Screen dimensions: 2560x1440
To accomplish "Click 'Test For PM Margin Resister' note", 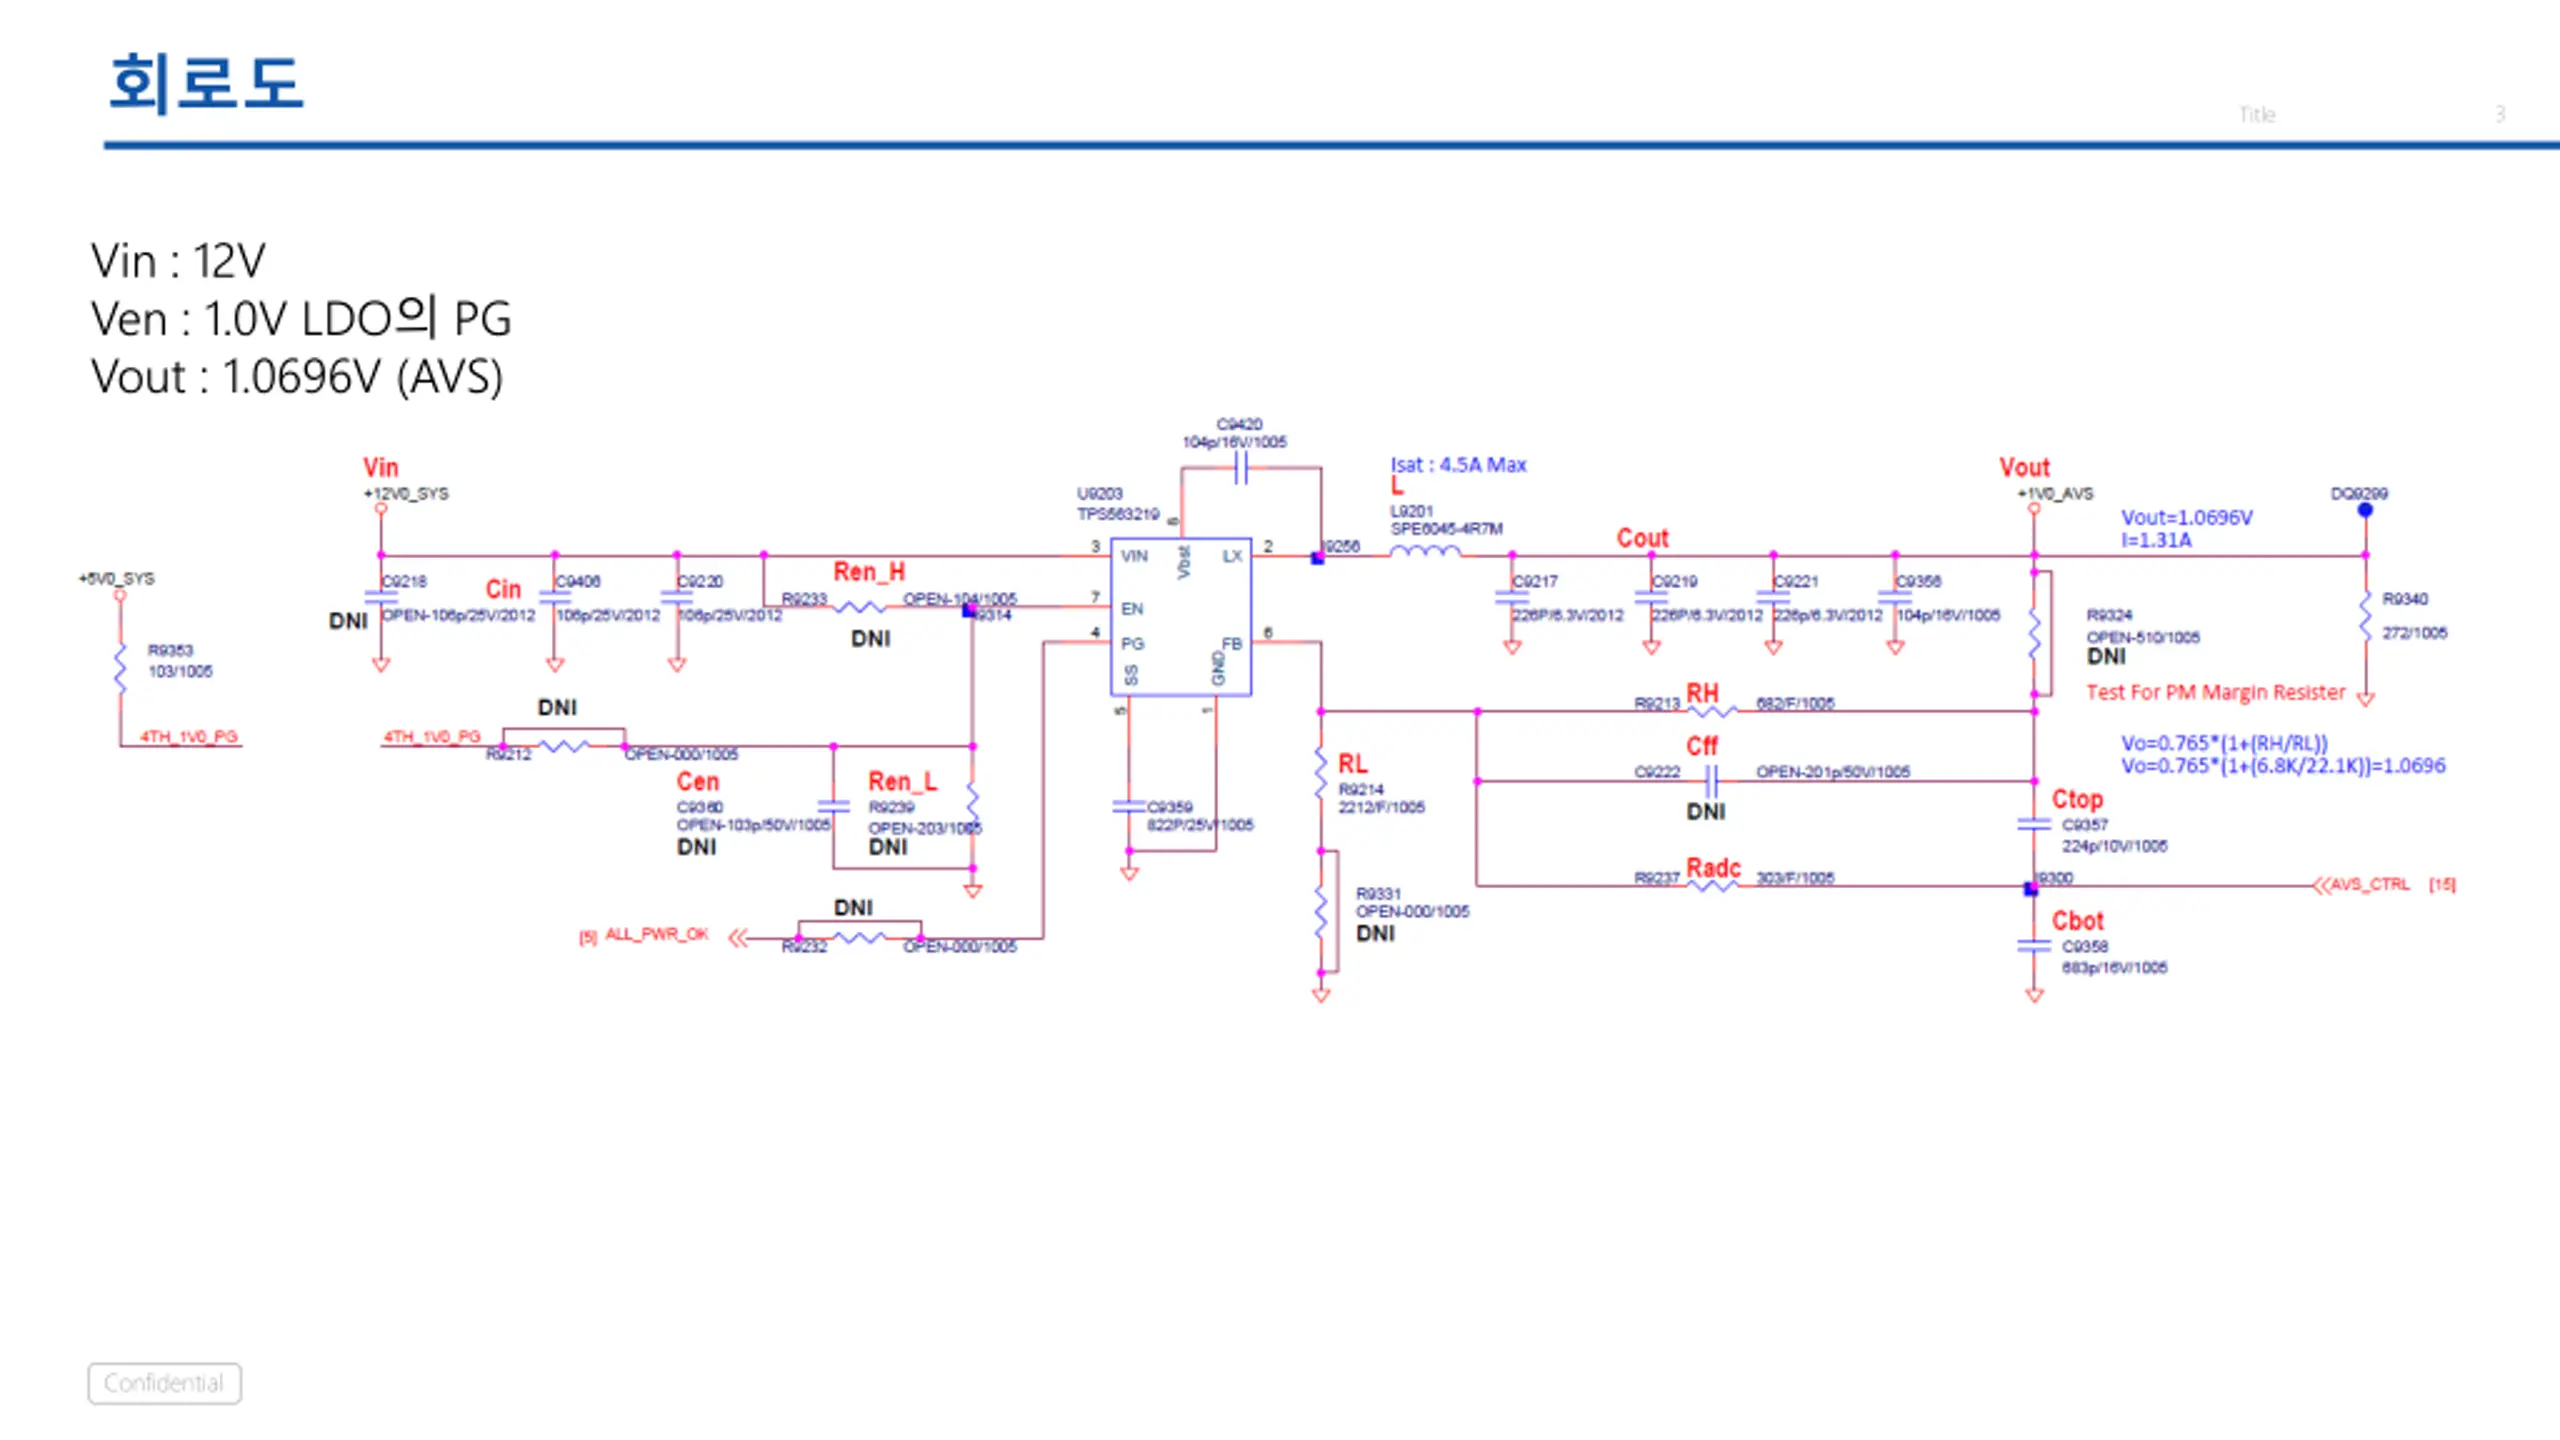I will point(2215,692).
